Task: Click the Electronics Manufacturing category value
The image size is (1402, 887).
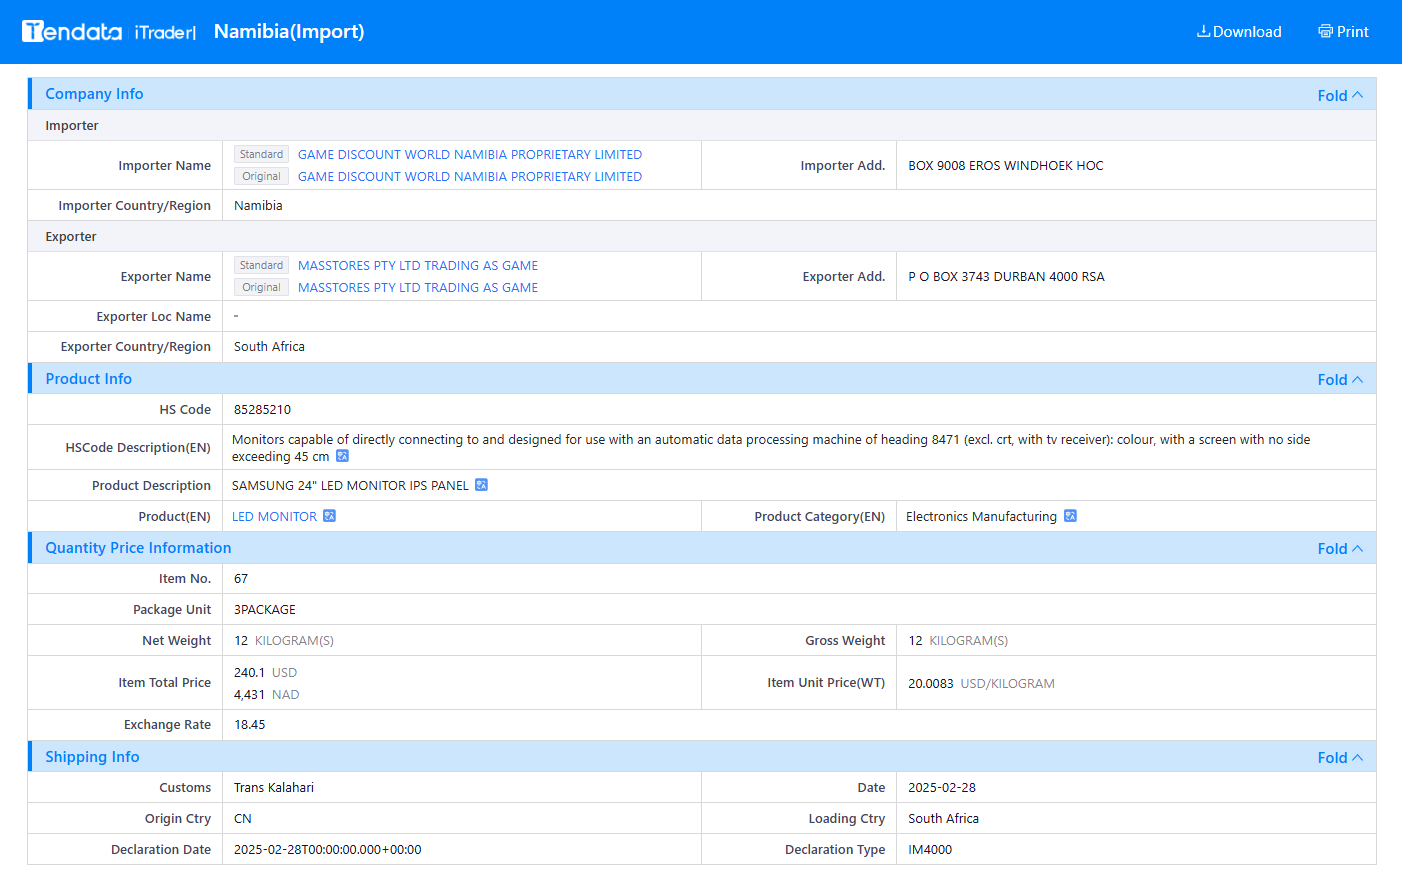Action: [x=981, y=516]
